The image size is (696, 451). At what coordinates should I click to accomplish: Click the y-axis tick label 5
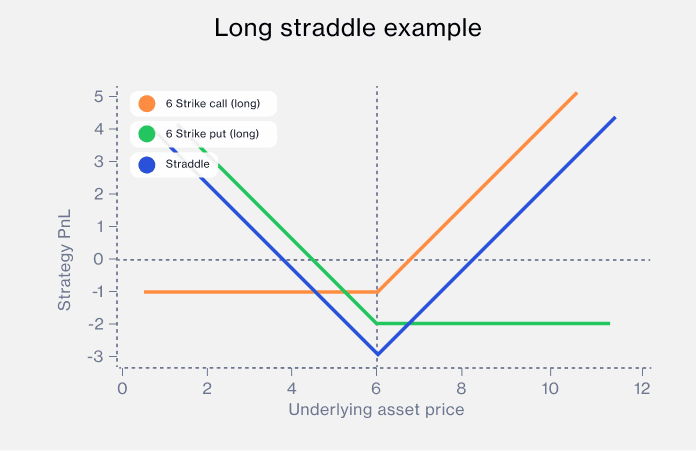[x=100, y=97]
